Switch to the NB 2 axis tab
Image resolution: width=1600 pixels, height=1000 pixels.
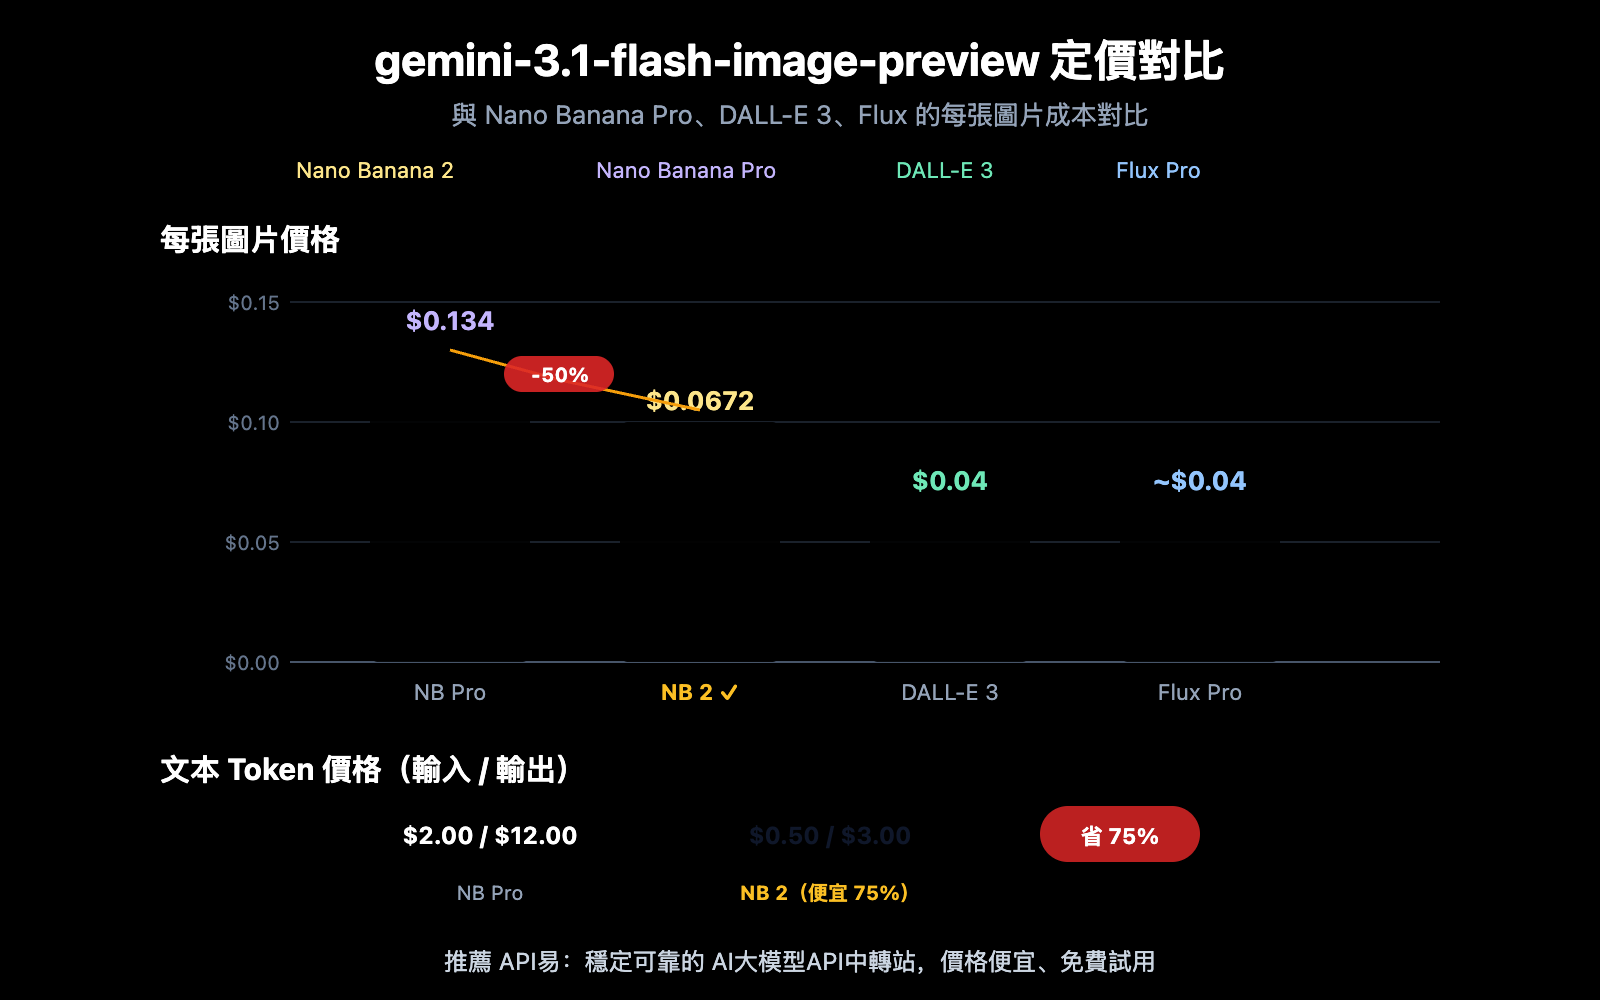tap(688, 691)
